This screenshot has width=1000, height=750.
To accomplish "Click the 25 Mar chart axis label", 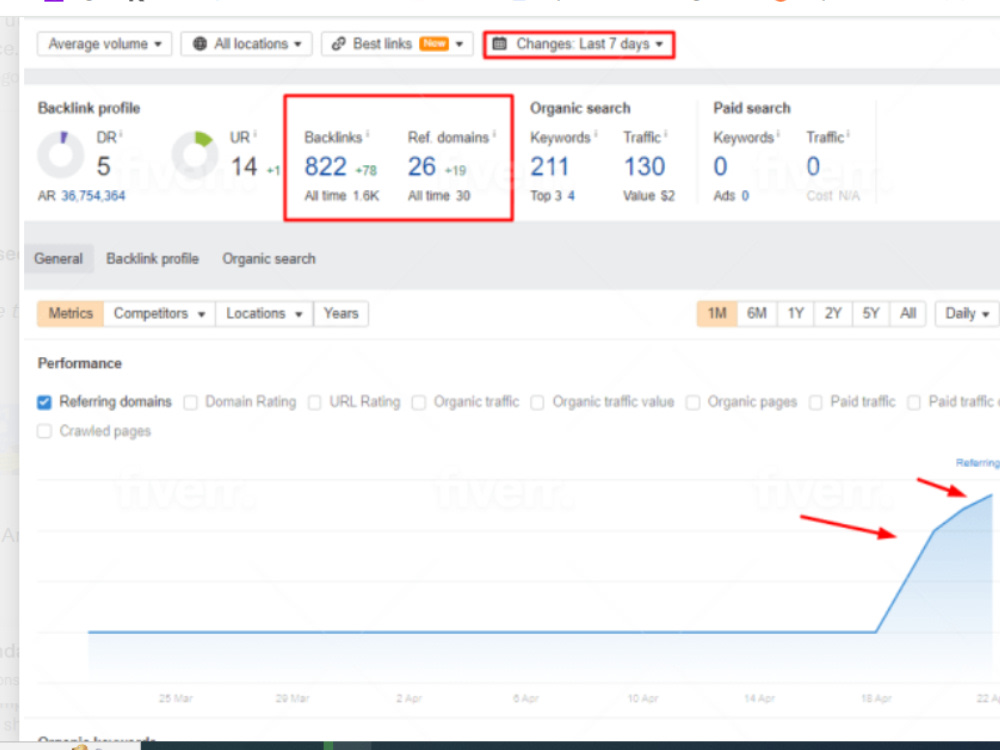I will tap(175, 698).
